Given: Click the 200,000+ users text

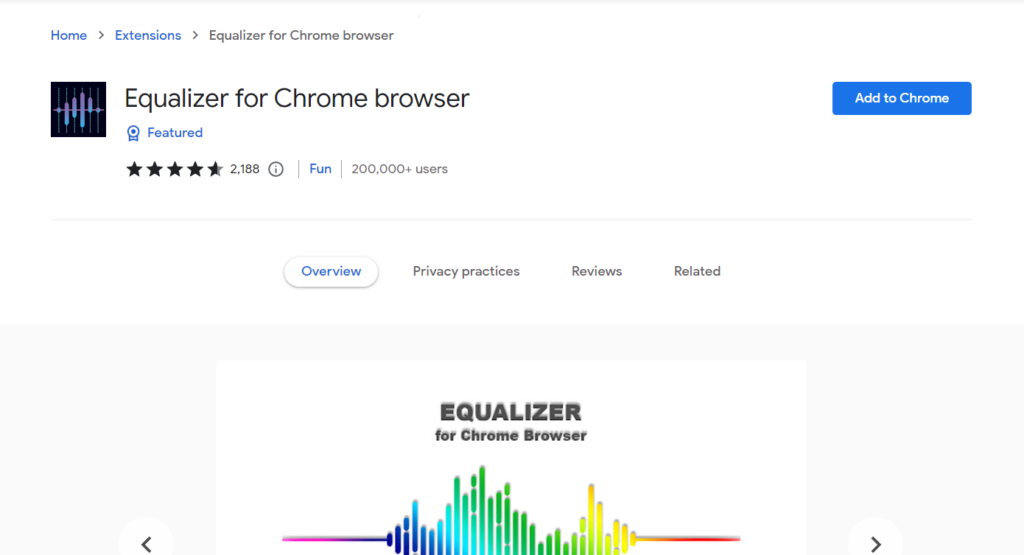Looking at the screenshot, I should coord(400,169).
